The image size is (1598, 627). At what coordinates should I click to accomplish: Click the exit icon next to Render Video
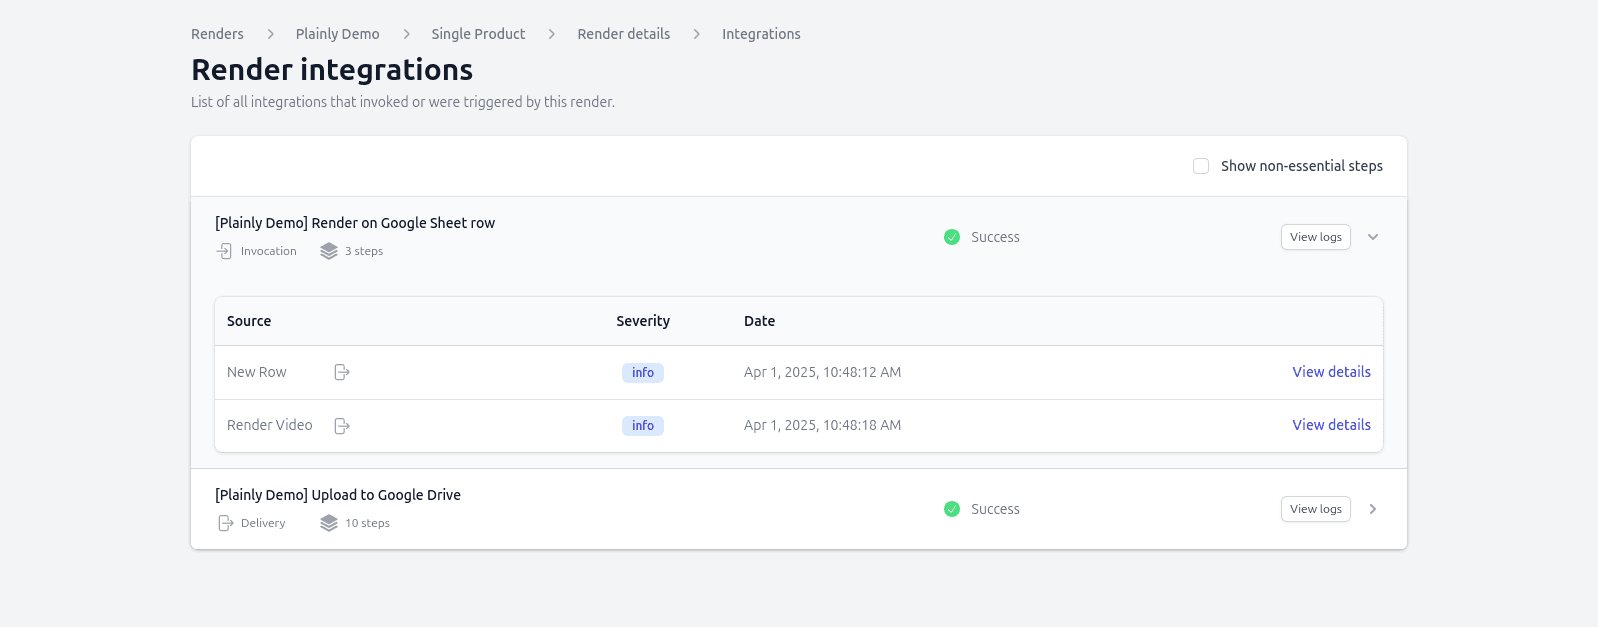tap(342, 426)
